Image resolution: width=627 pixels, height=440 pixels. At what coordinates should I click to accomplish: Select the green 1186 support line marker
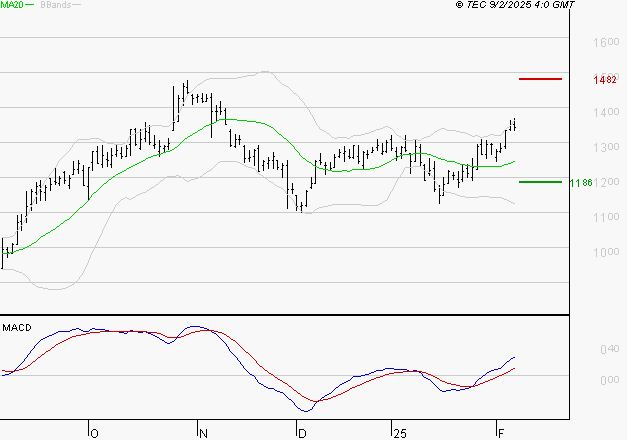[x=541, y=182]
